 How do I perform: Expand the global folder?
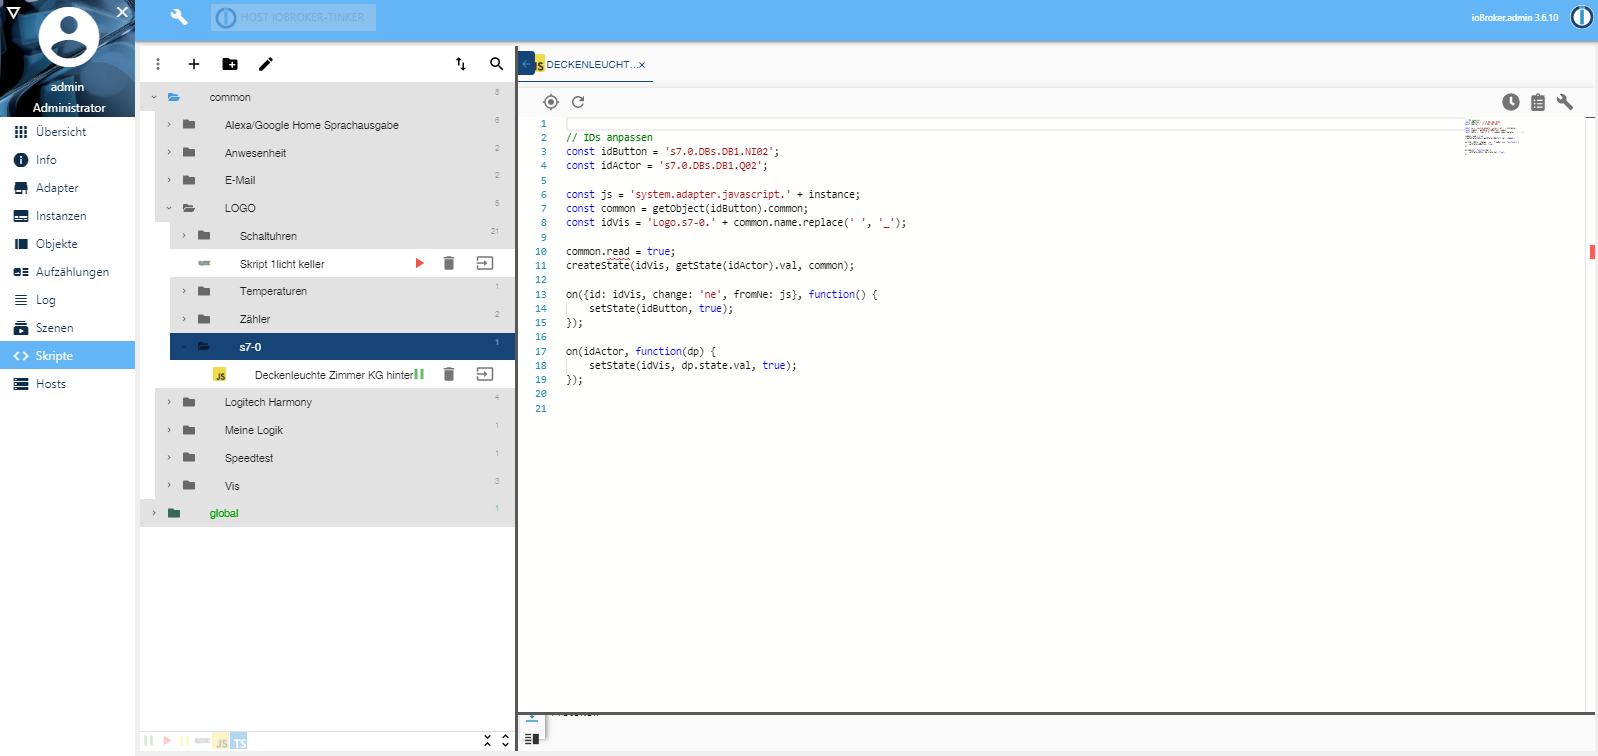point(154,513)
